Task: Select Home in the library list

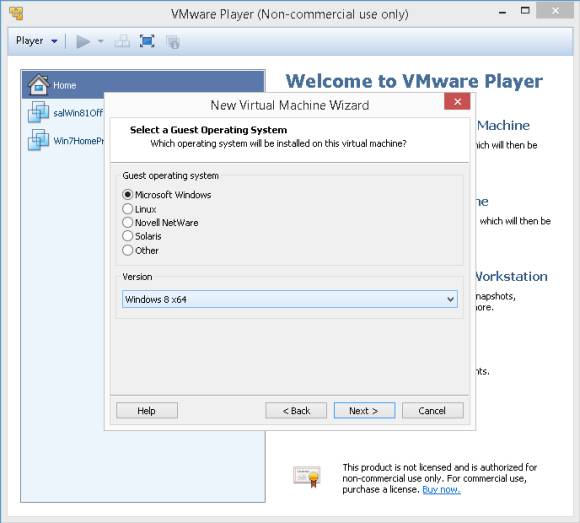Action: coord(143,85)
